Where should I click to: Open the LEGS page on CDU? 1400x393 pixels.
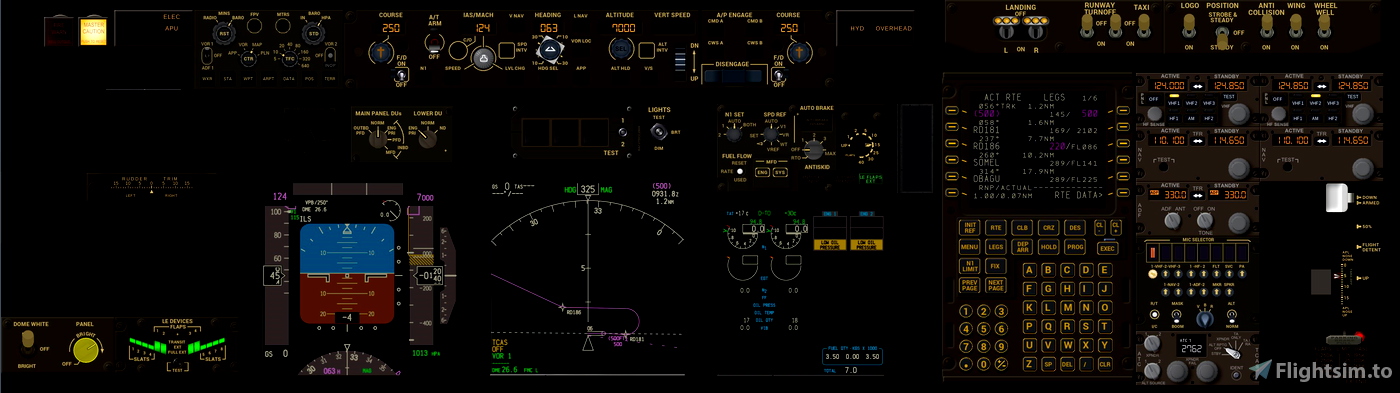995,246
